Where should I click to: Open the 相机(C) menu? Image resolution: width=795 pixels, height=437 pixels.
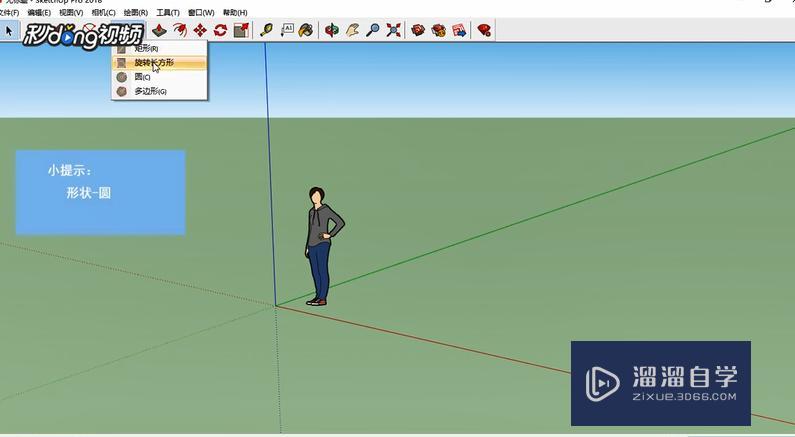[103, 12]
